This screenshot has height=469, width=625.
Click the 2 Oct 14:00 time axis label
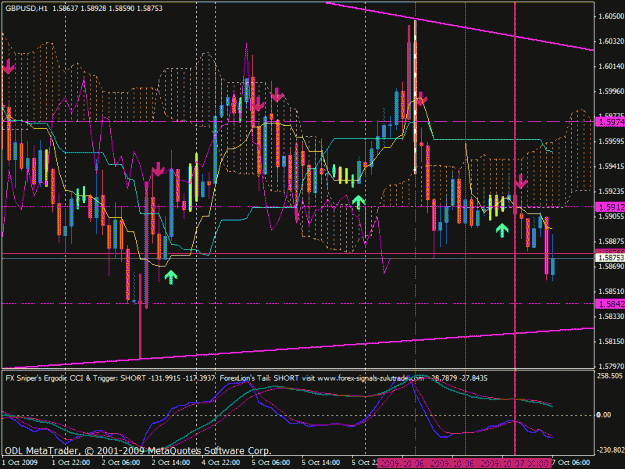(x=171, y=463)
